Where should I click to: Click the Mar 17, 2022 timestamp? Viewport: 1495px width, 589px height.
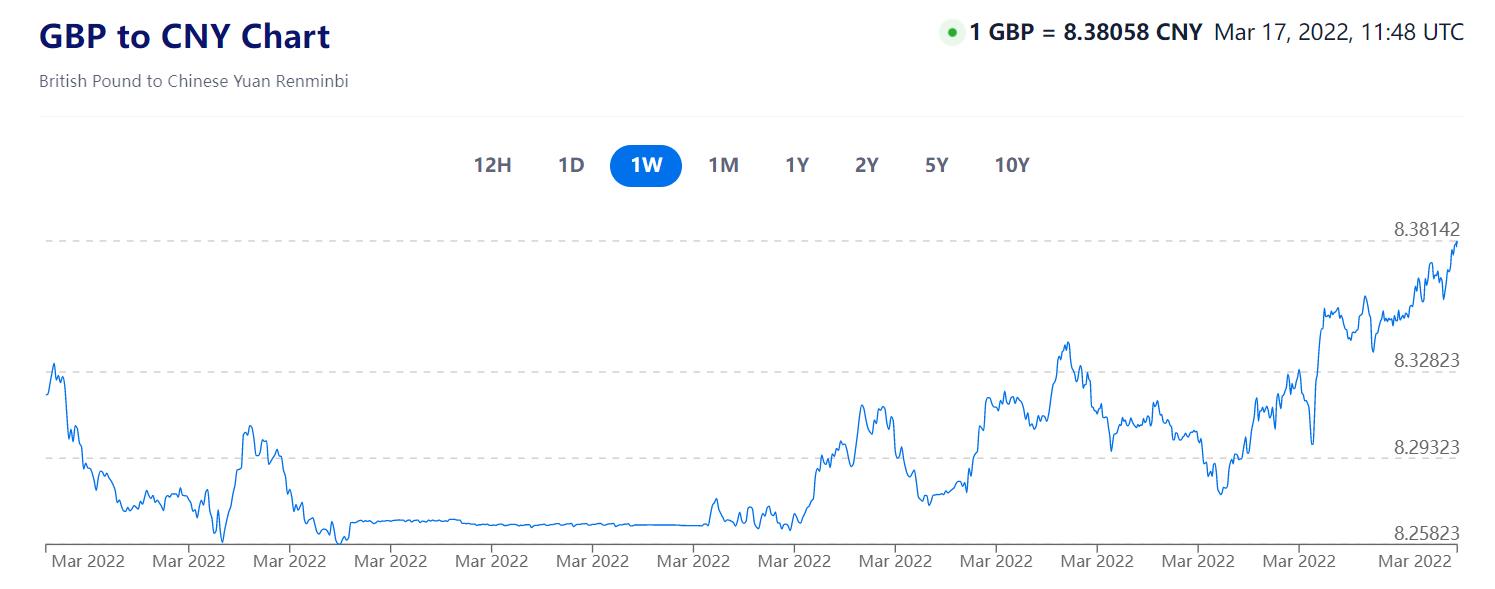pyautogui.click(x=1338, y=33)
